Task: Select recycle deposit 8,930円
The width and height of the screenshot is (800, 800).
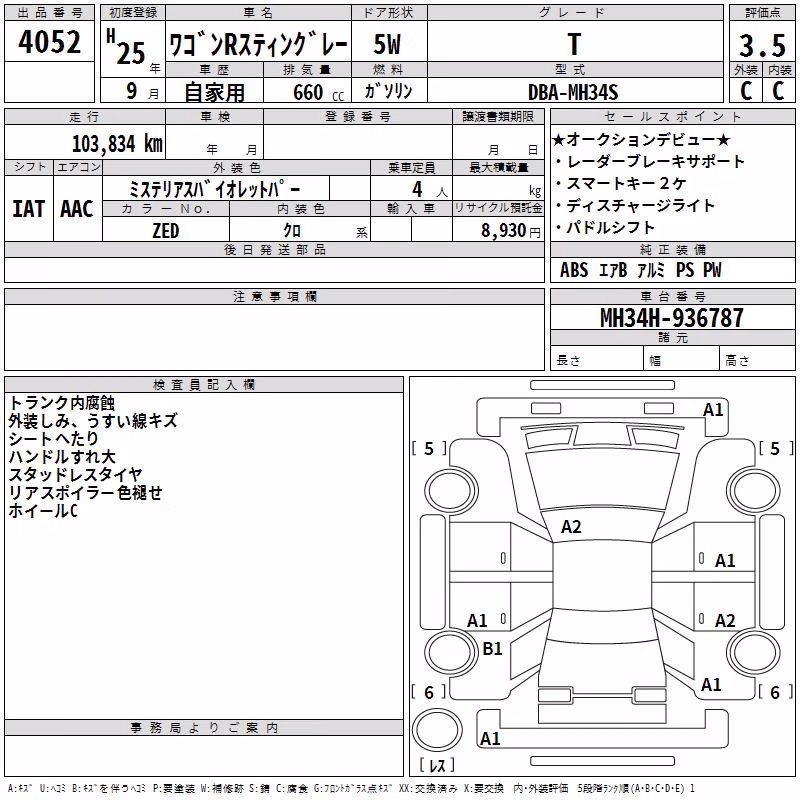Action: tap(511, 231)
